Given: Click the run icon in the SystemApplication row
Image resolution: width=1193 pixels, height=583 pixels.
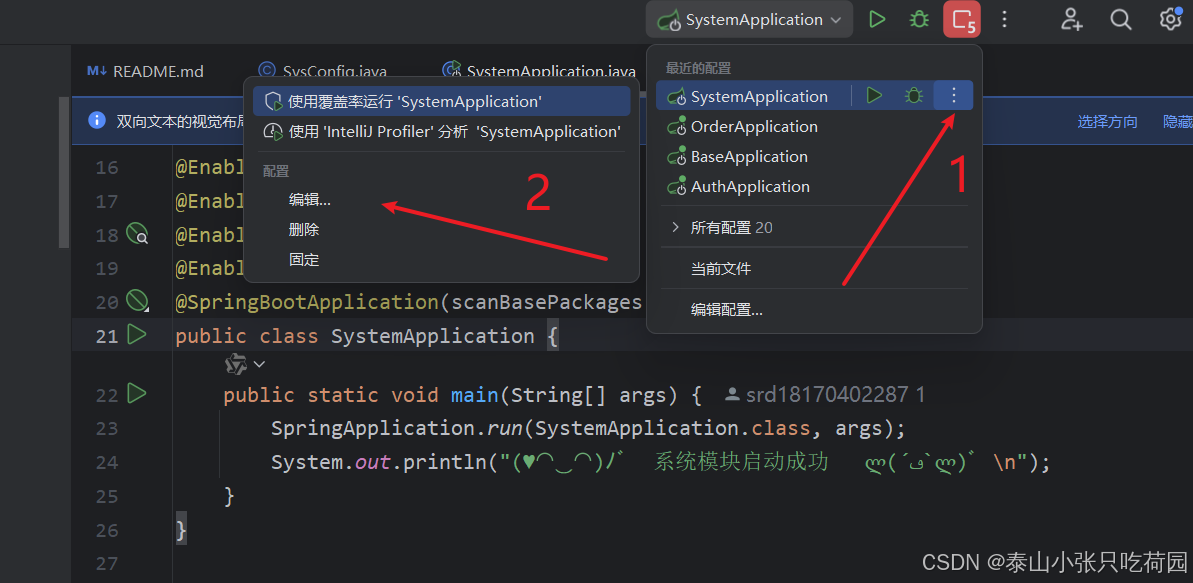Looking at the screenshot, I should 875,96.
